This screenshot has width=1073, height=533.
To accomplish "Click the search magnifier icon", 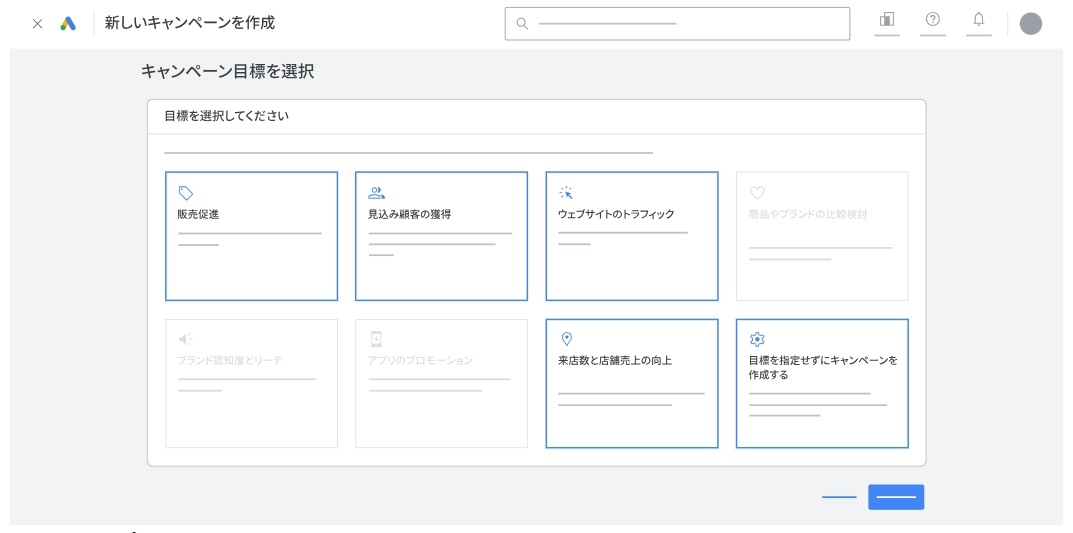I will [x=522, y=24].
